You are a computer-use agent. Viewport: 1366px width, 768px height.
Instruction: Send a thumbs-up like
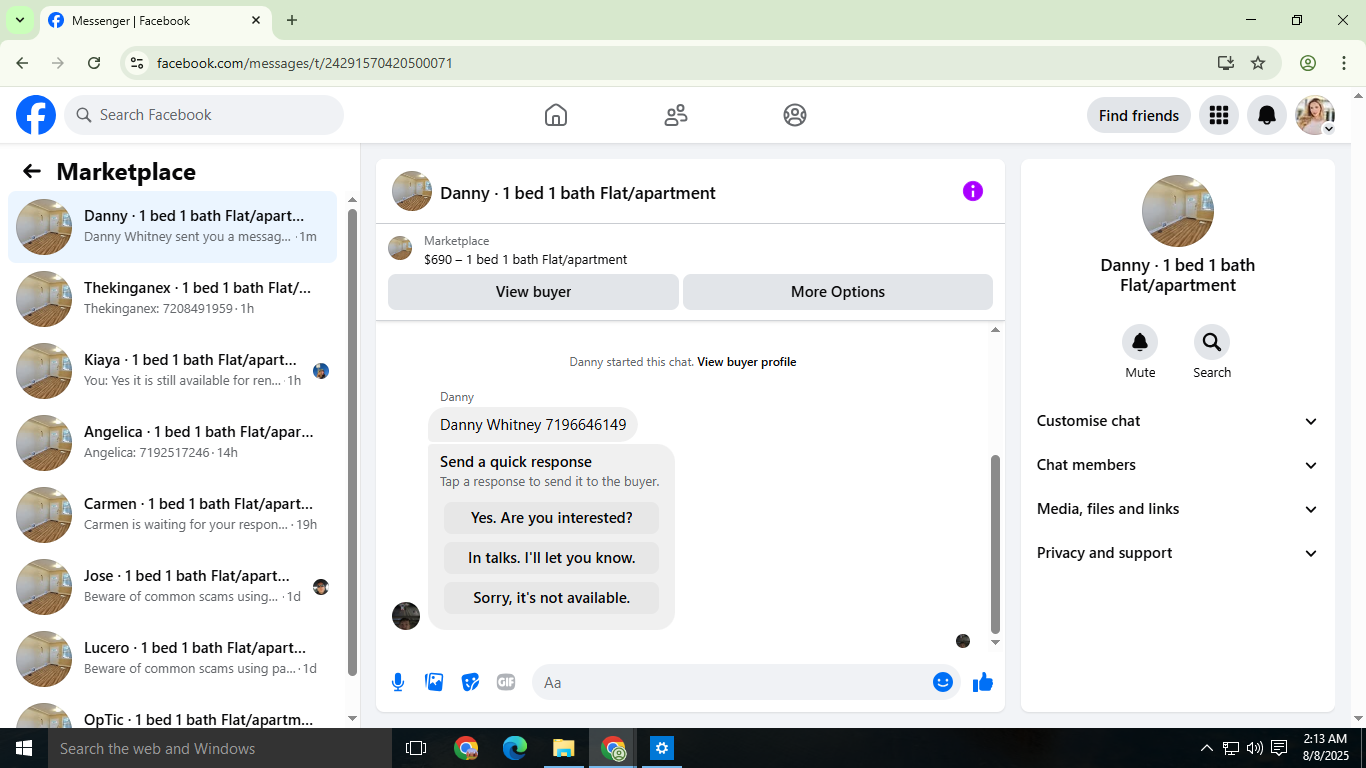[983, 682]
